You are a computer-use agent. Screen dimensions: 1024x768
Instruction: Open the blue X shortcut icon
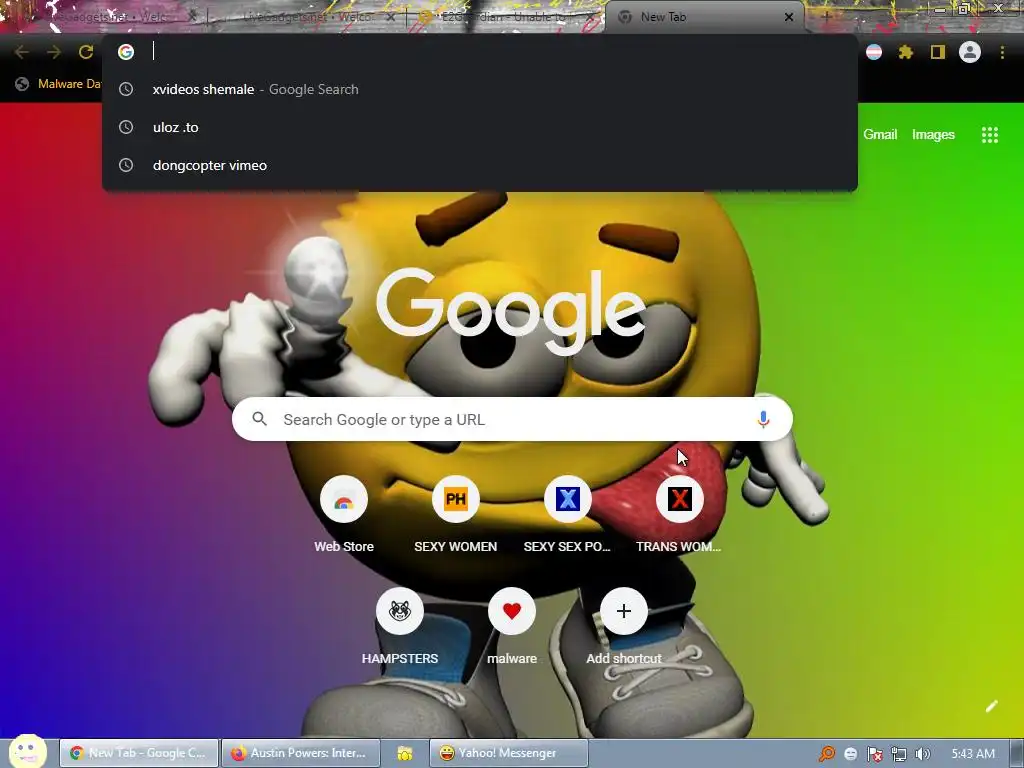pos(568,500)
